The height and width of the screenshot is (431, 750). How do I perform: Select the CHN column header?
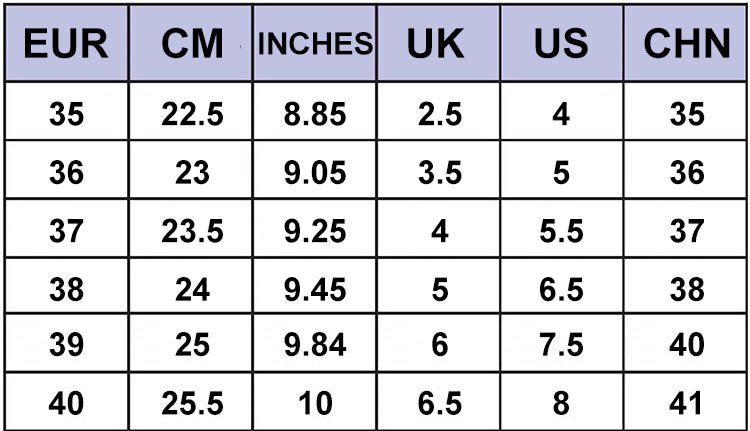click(687, 44)
